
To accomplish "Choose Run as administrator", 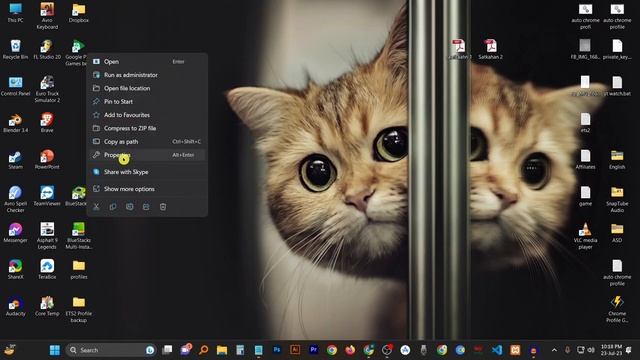I will 147,75.
